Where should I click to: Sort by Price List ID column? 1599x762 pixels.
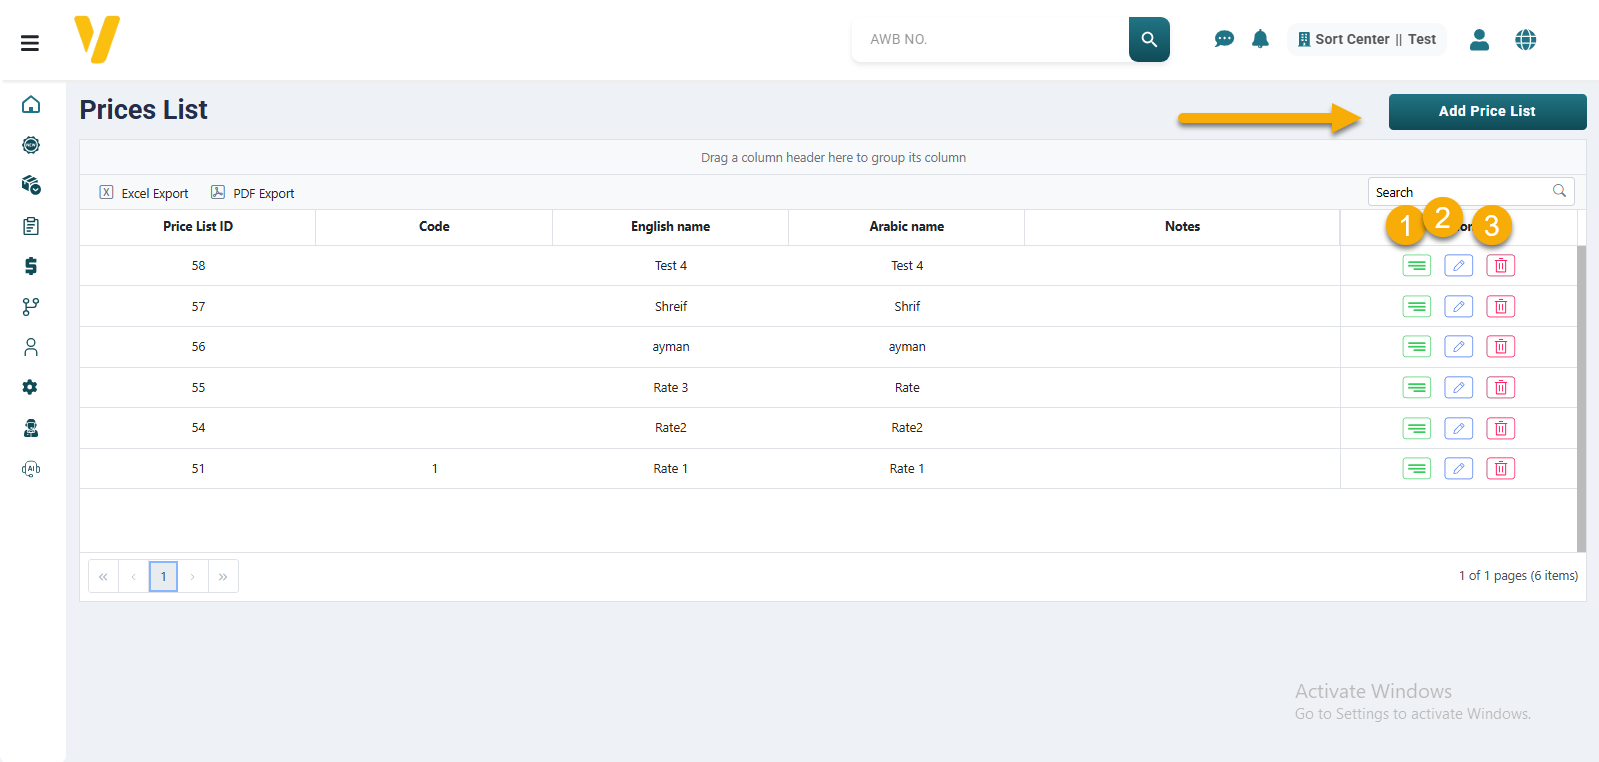198,227
